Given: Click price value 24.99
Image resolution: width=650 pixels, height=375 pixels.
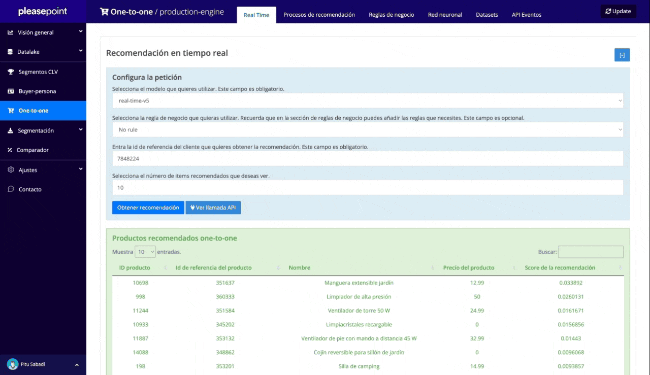Looking at the screenshot, I should tap(477, 311).
